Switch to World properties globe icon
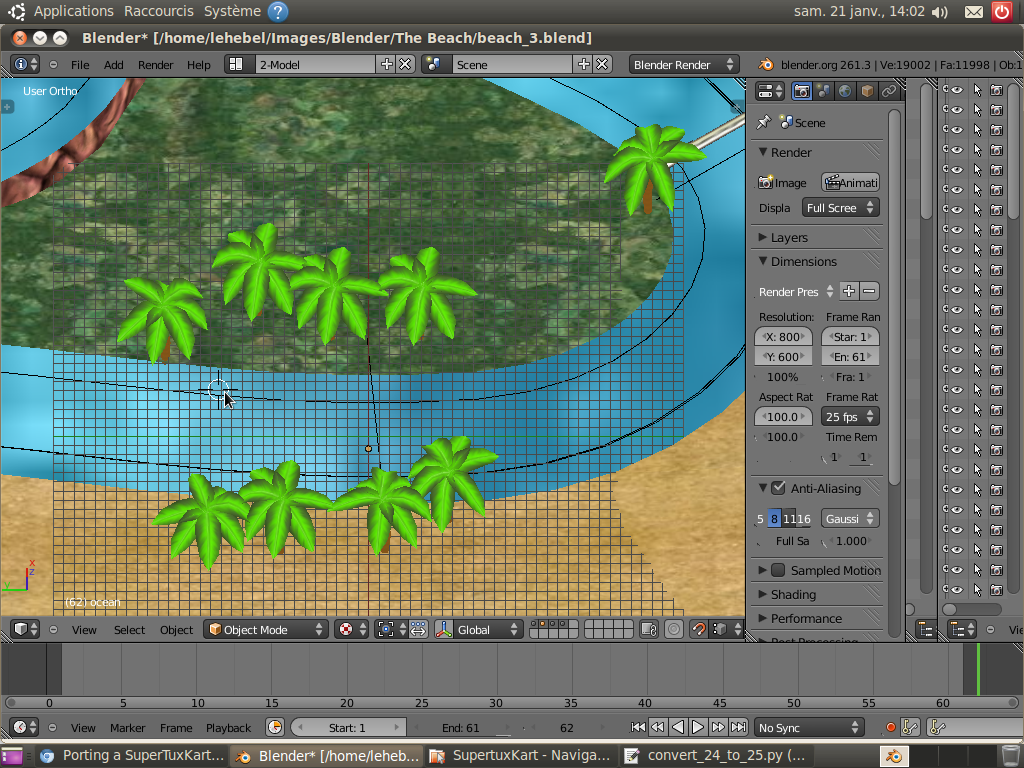 pos(845,91)
